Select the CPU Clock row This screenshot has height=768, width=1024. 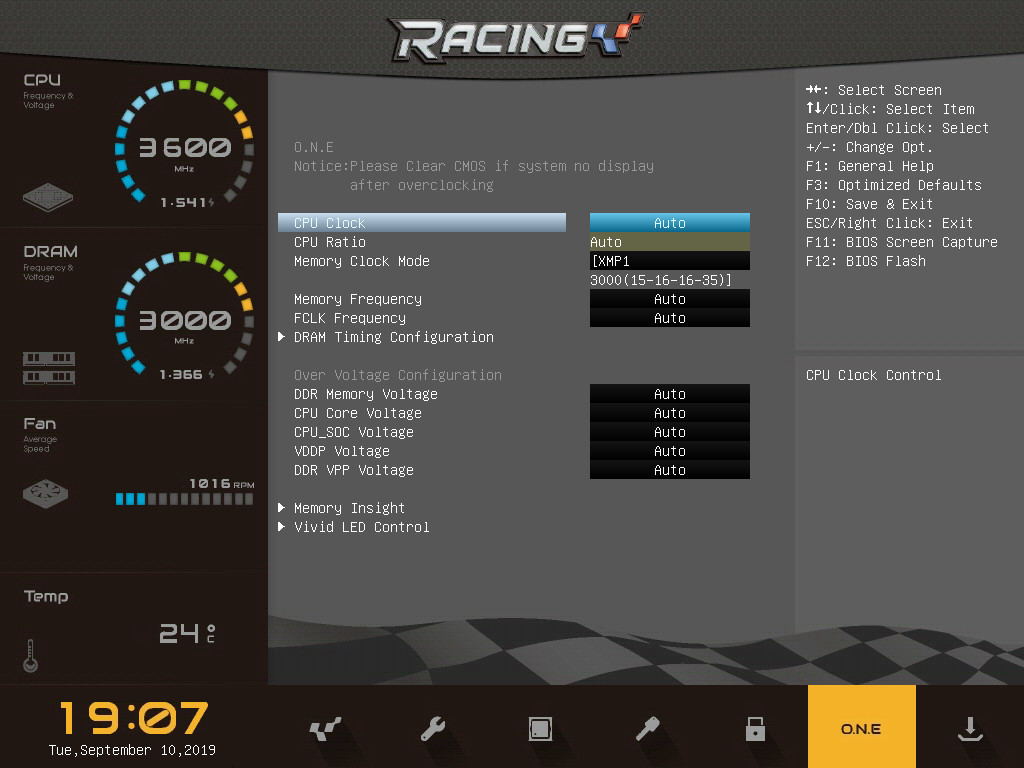tap(422, 223)
